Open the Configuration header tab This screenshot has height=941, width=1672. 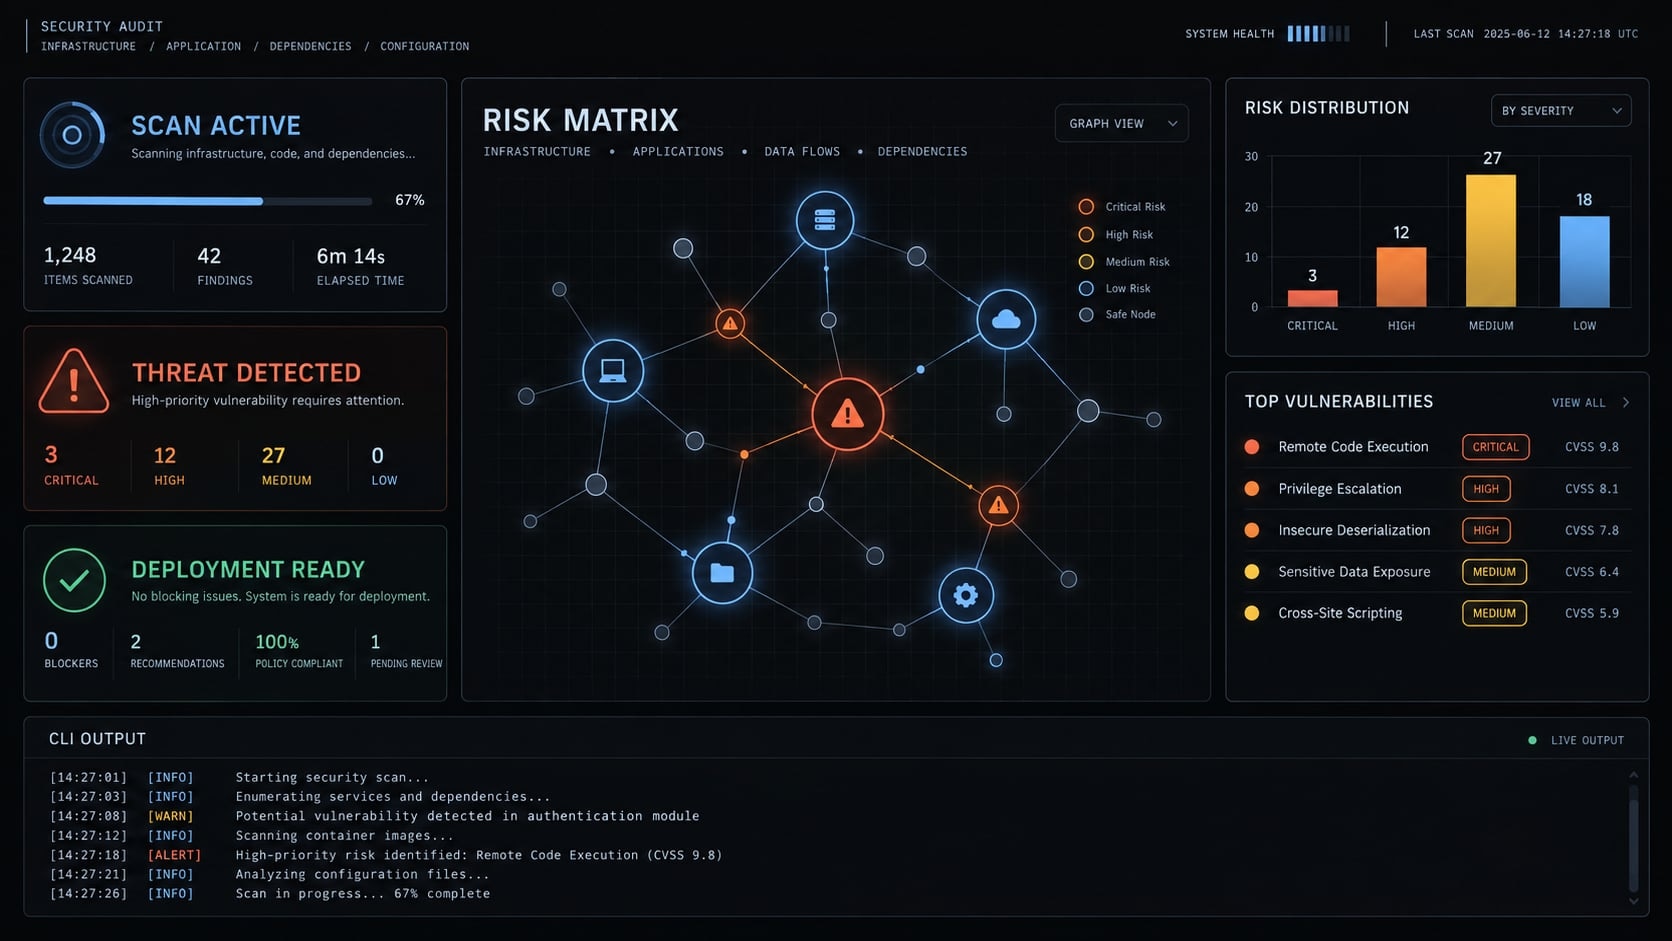(424, 46)
